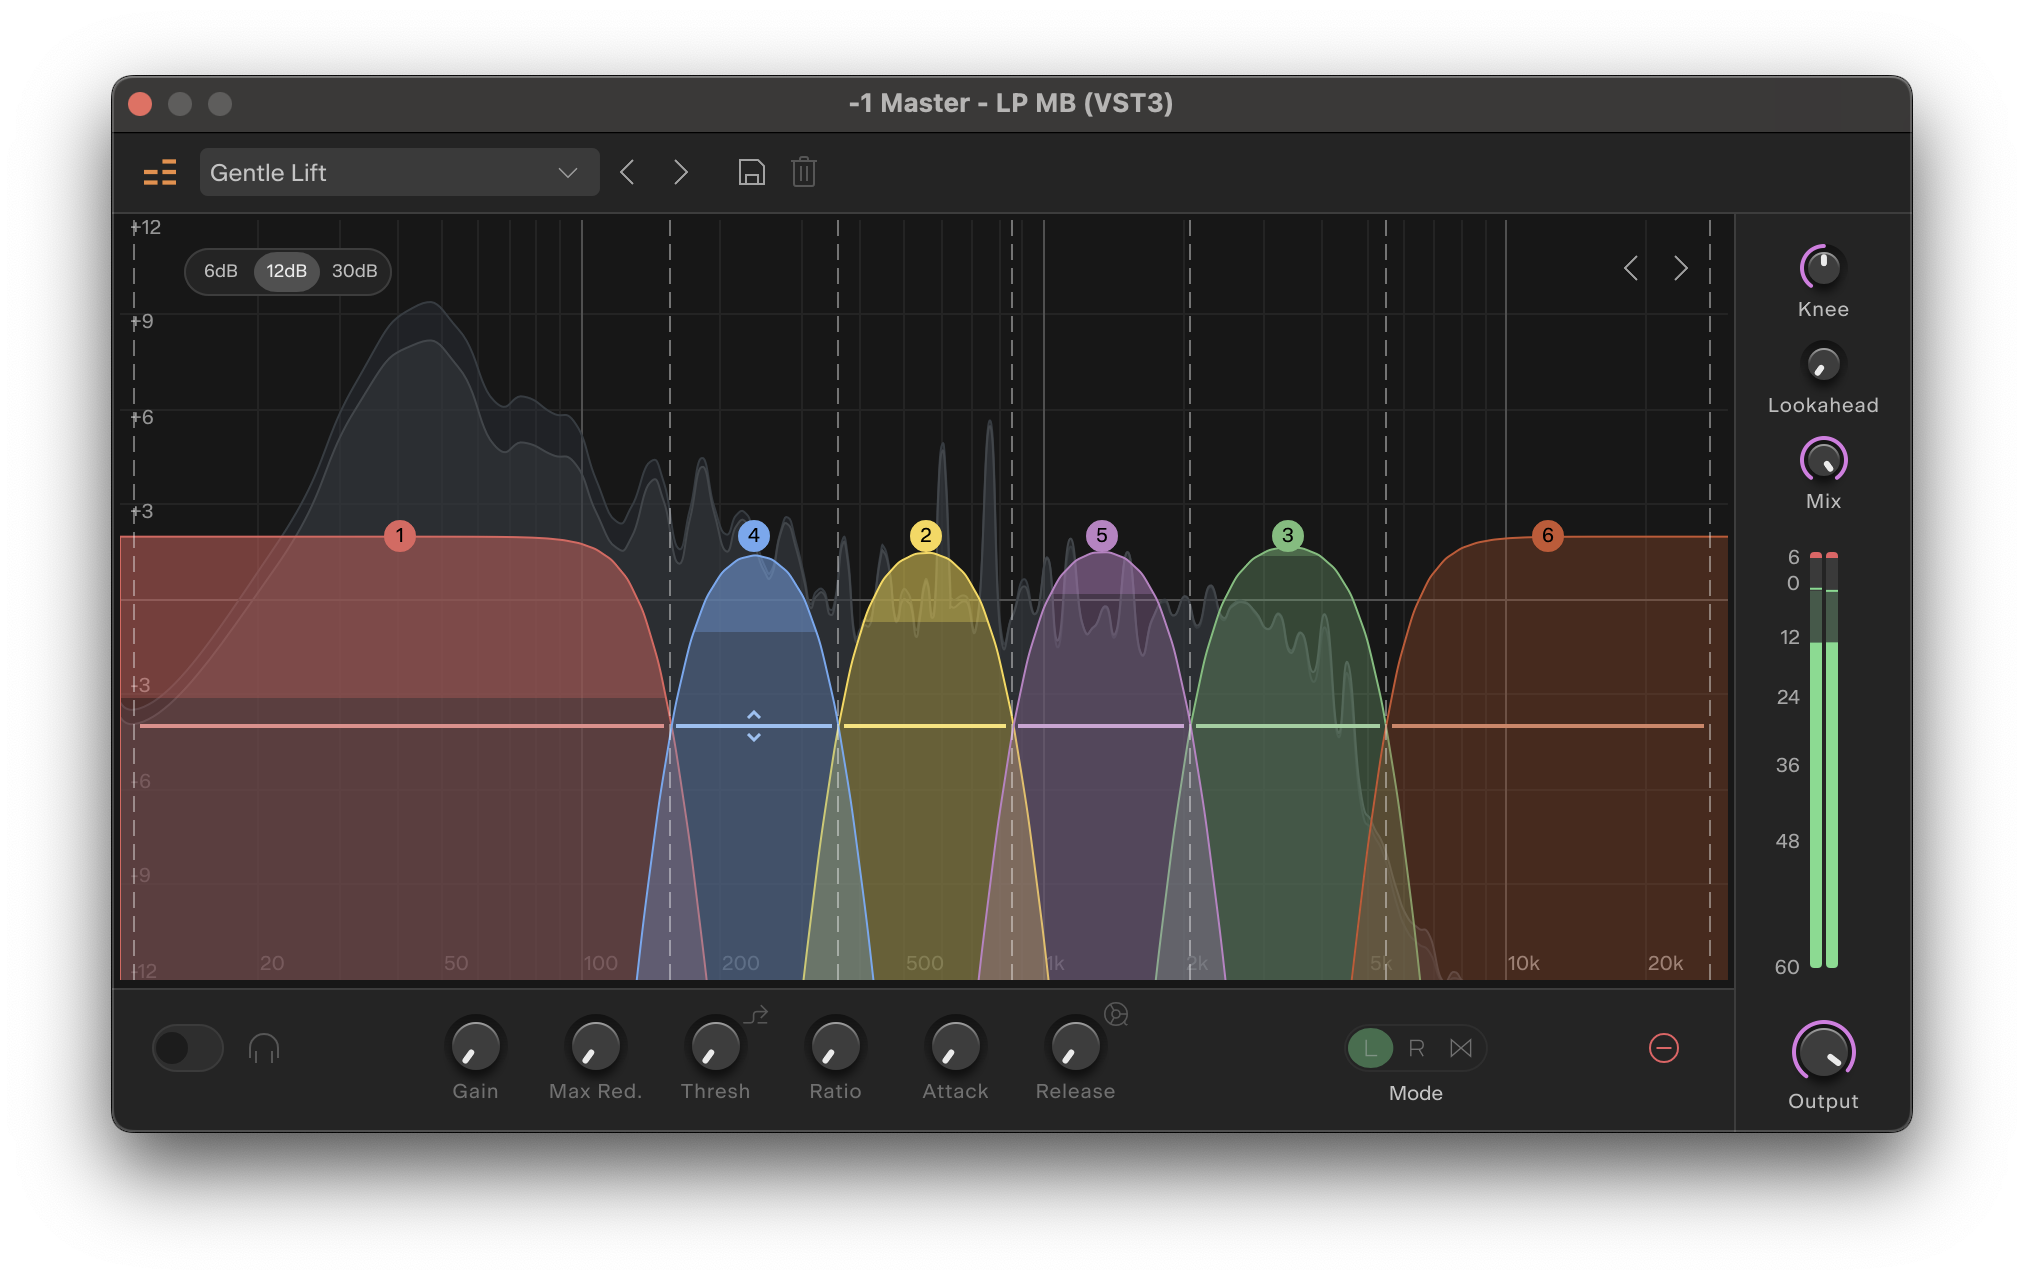Click the Thresh knob
This screenshot has height=1280, width=2024.
click(715, 1046)
